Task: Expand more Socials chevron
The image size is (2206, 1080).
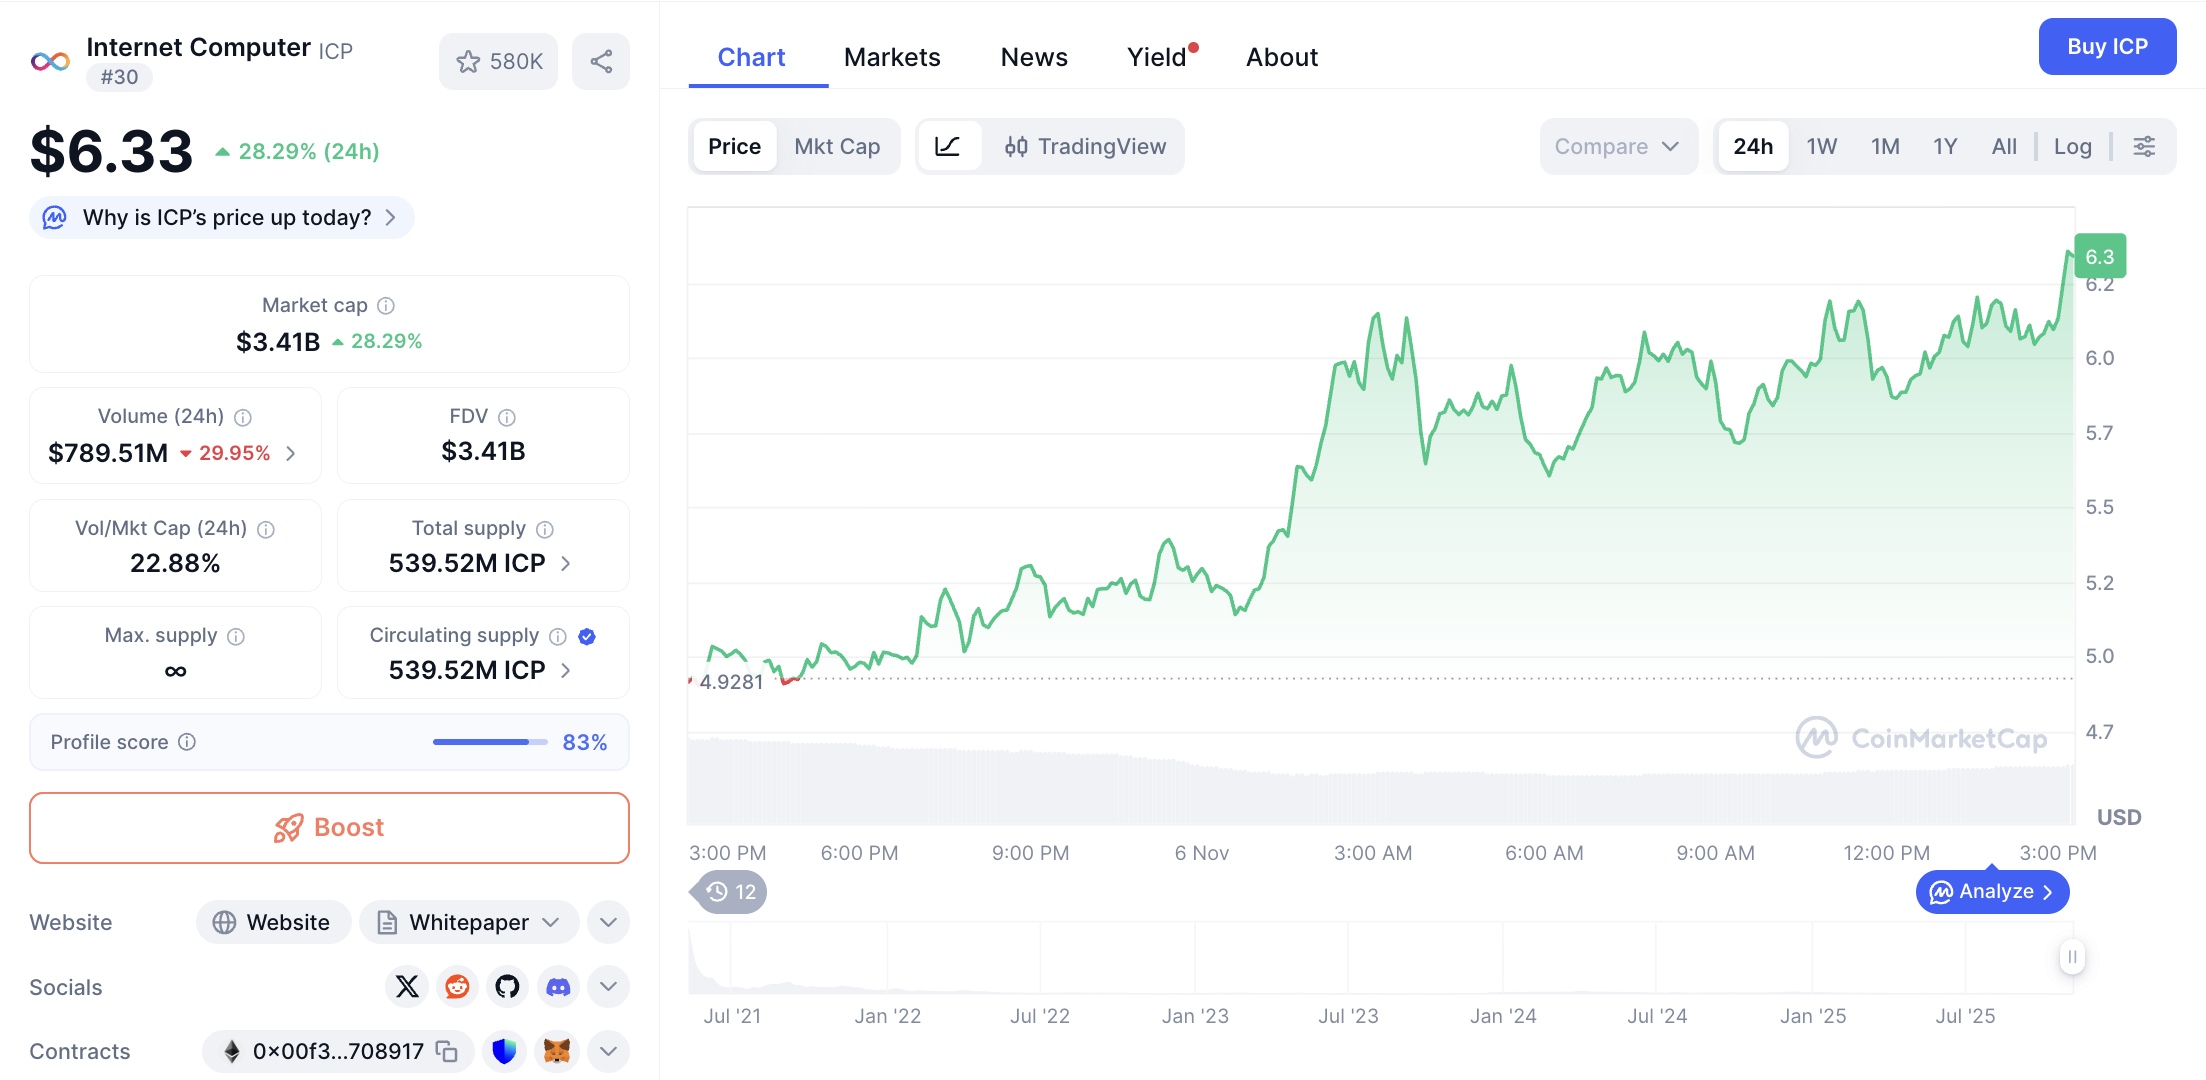Action: coord(608,987)
